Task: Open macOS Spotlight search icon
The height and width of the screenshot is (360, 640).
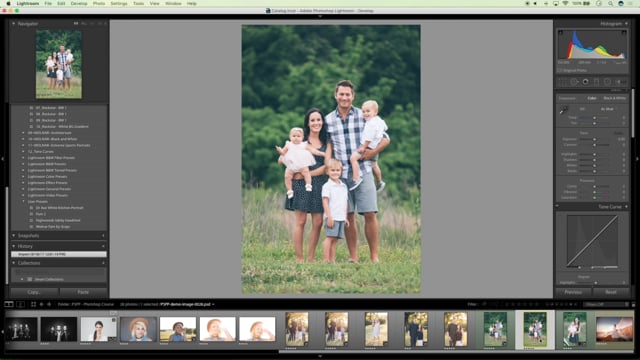Action: [x=610, y=4]
